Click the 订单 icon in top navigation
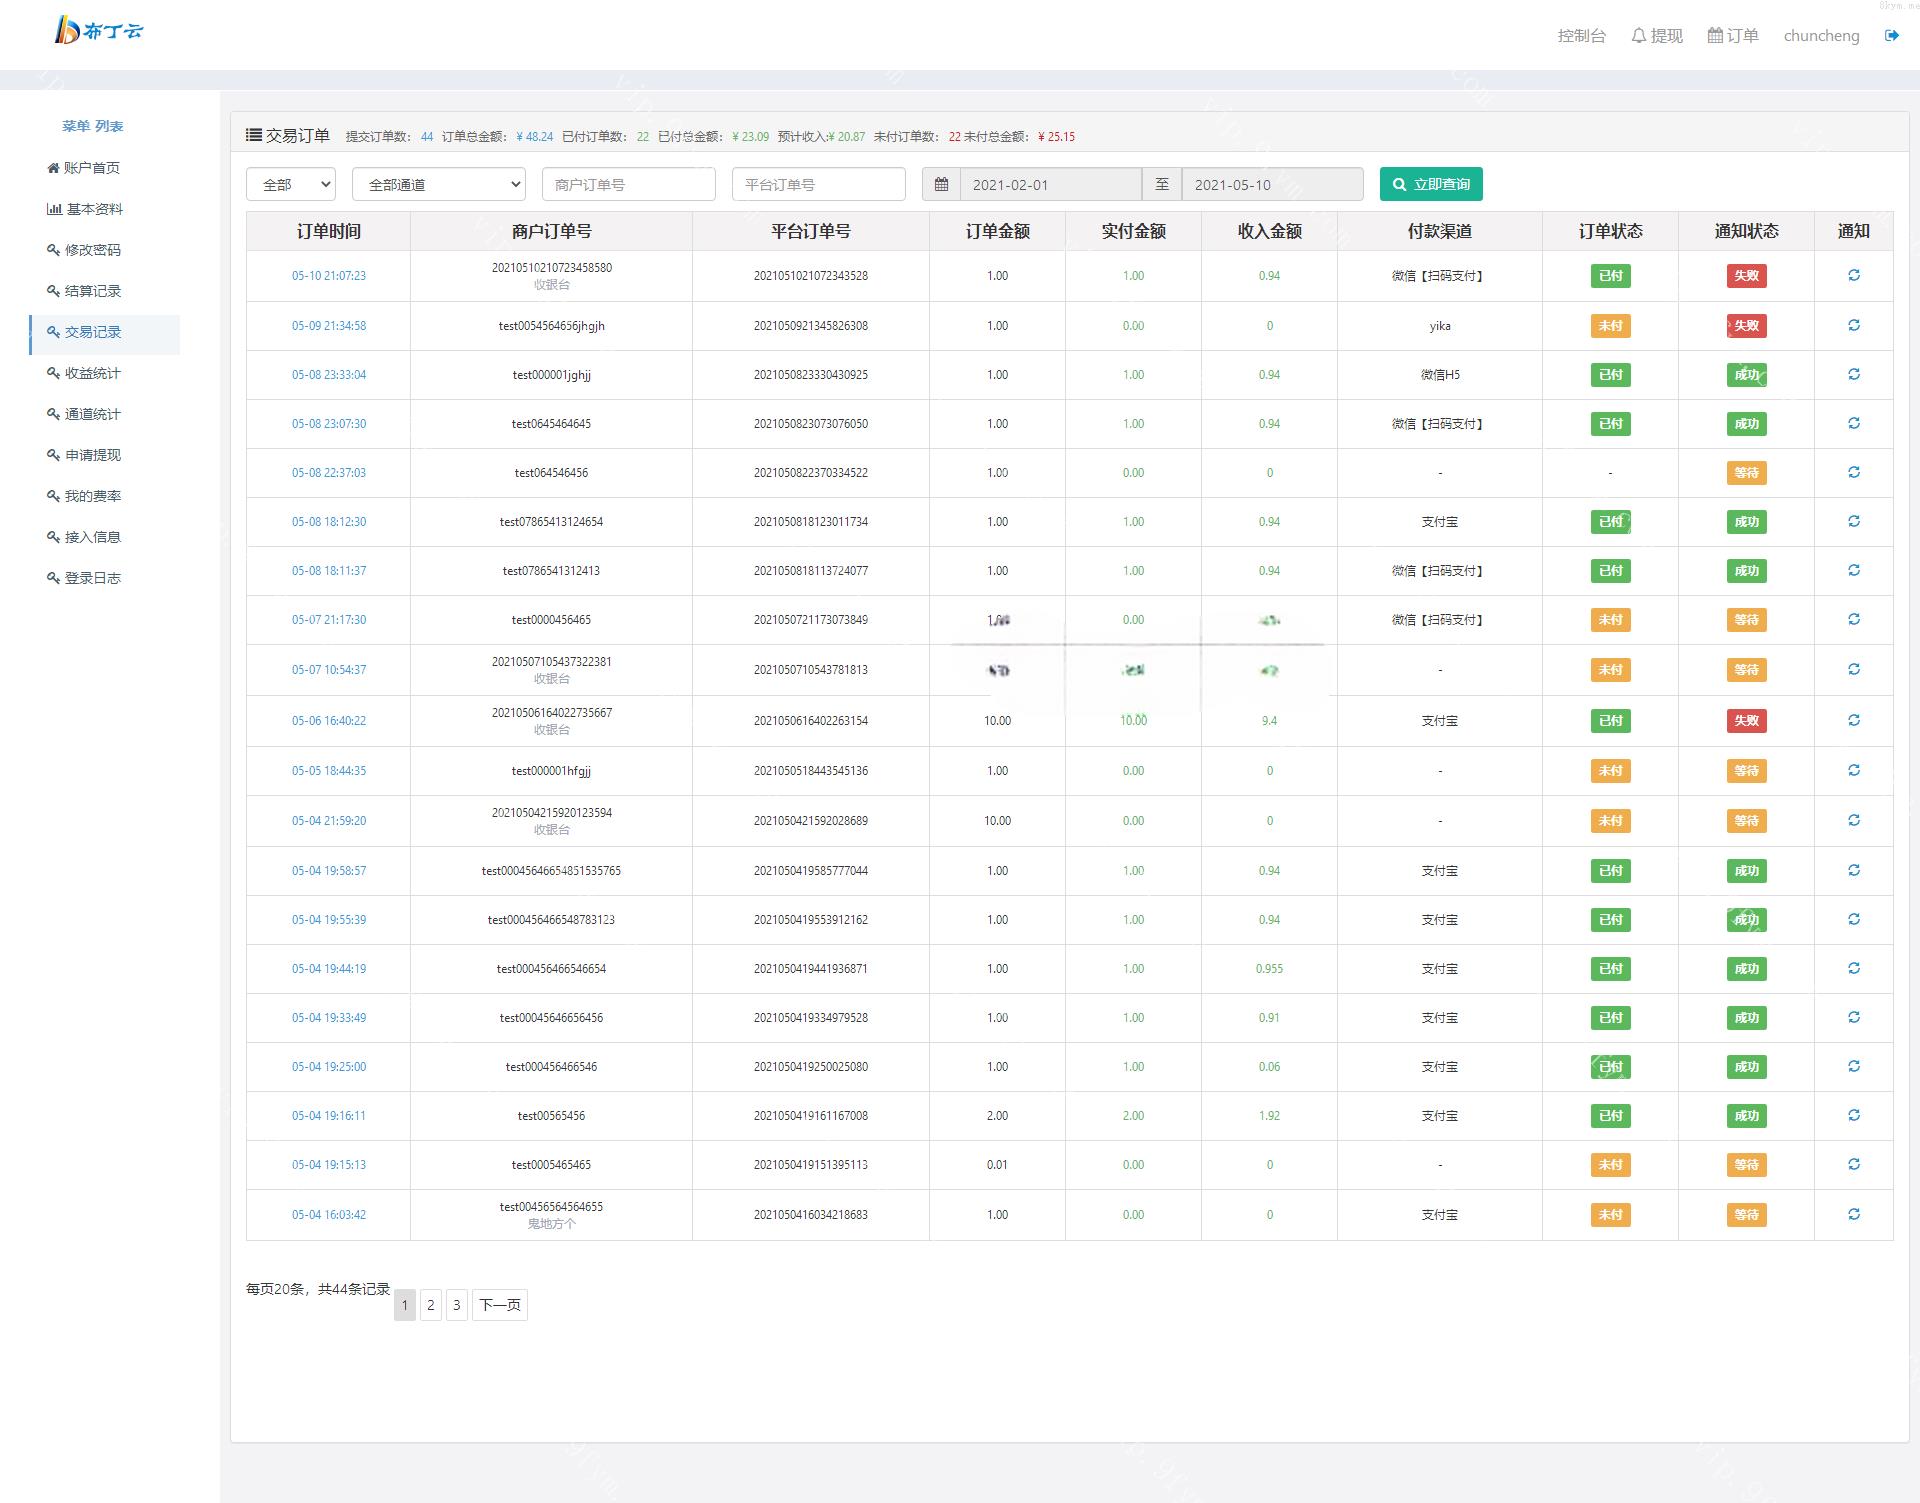The height and width of the screenshot is (1503, 1920). tap(1716, 35)
